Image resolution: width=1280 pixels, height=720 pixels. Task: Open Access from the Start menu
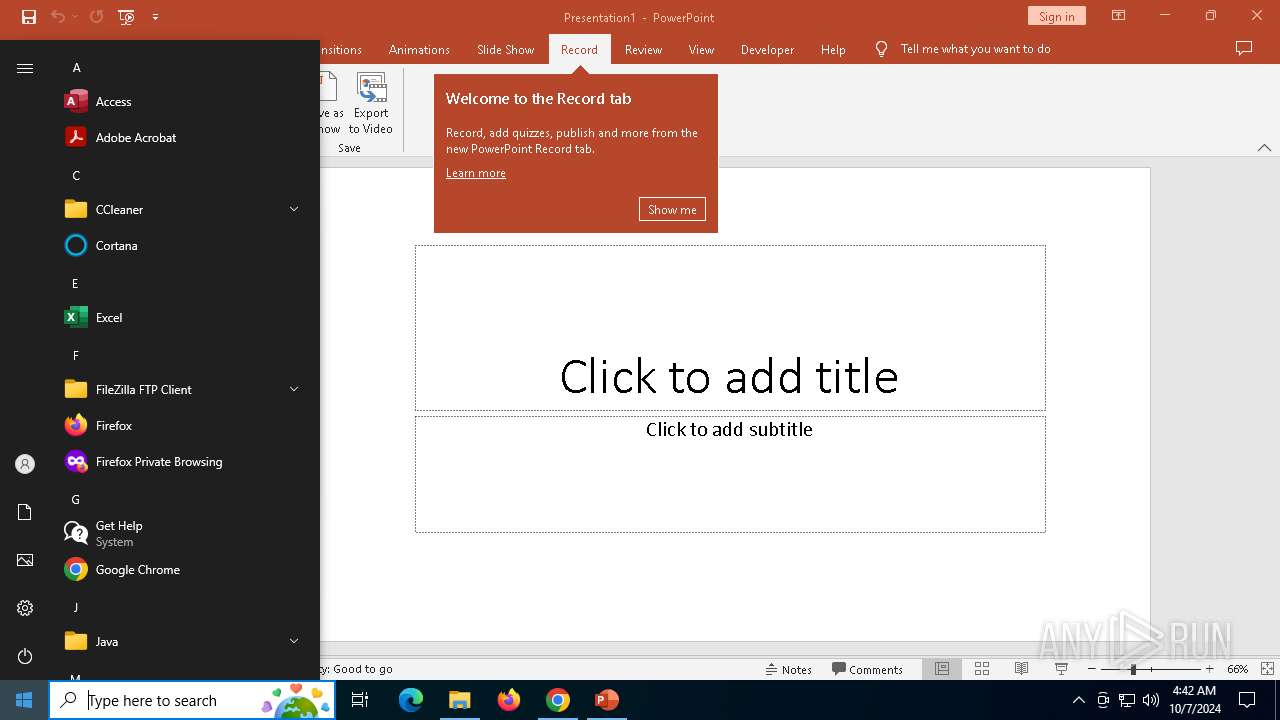[184, 101]
